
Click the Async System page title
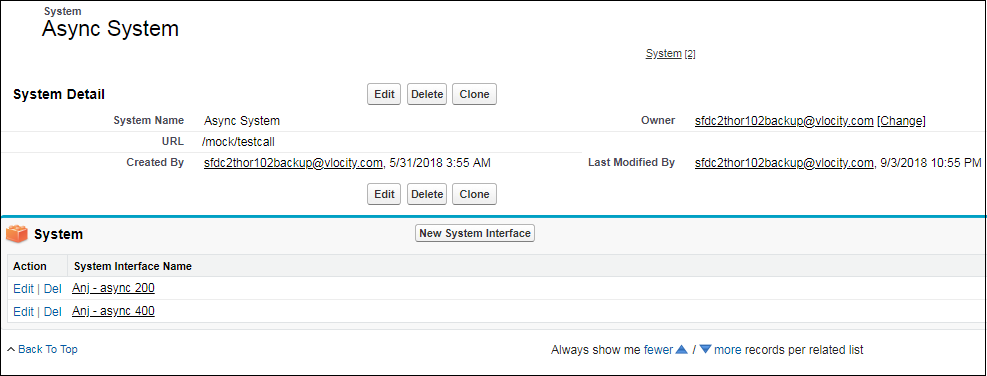(x=110, y=29)
